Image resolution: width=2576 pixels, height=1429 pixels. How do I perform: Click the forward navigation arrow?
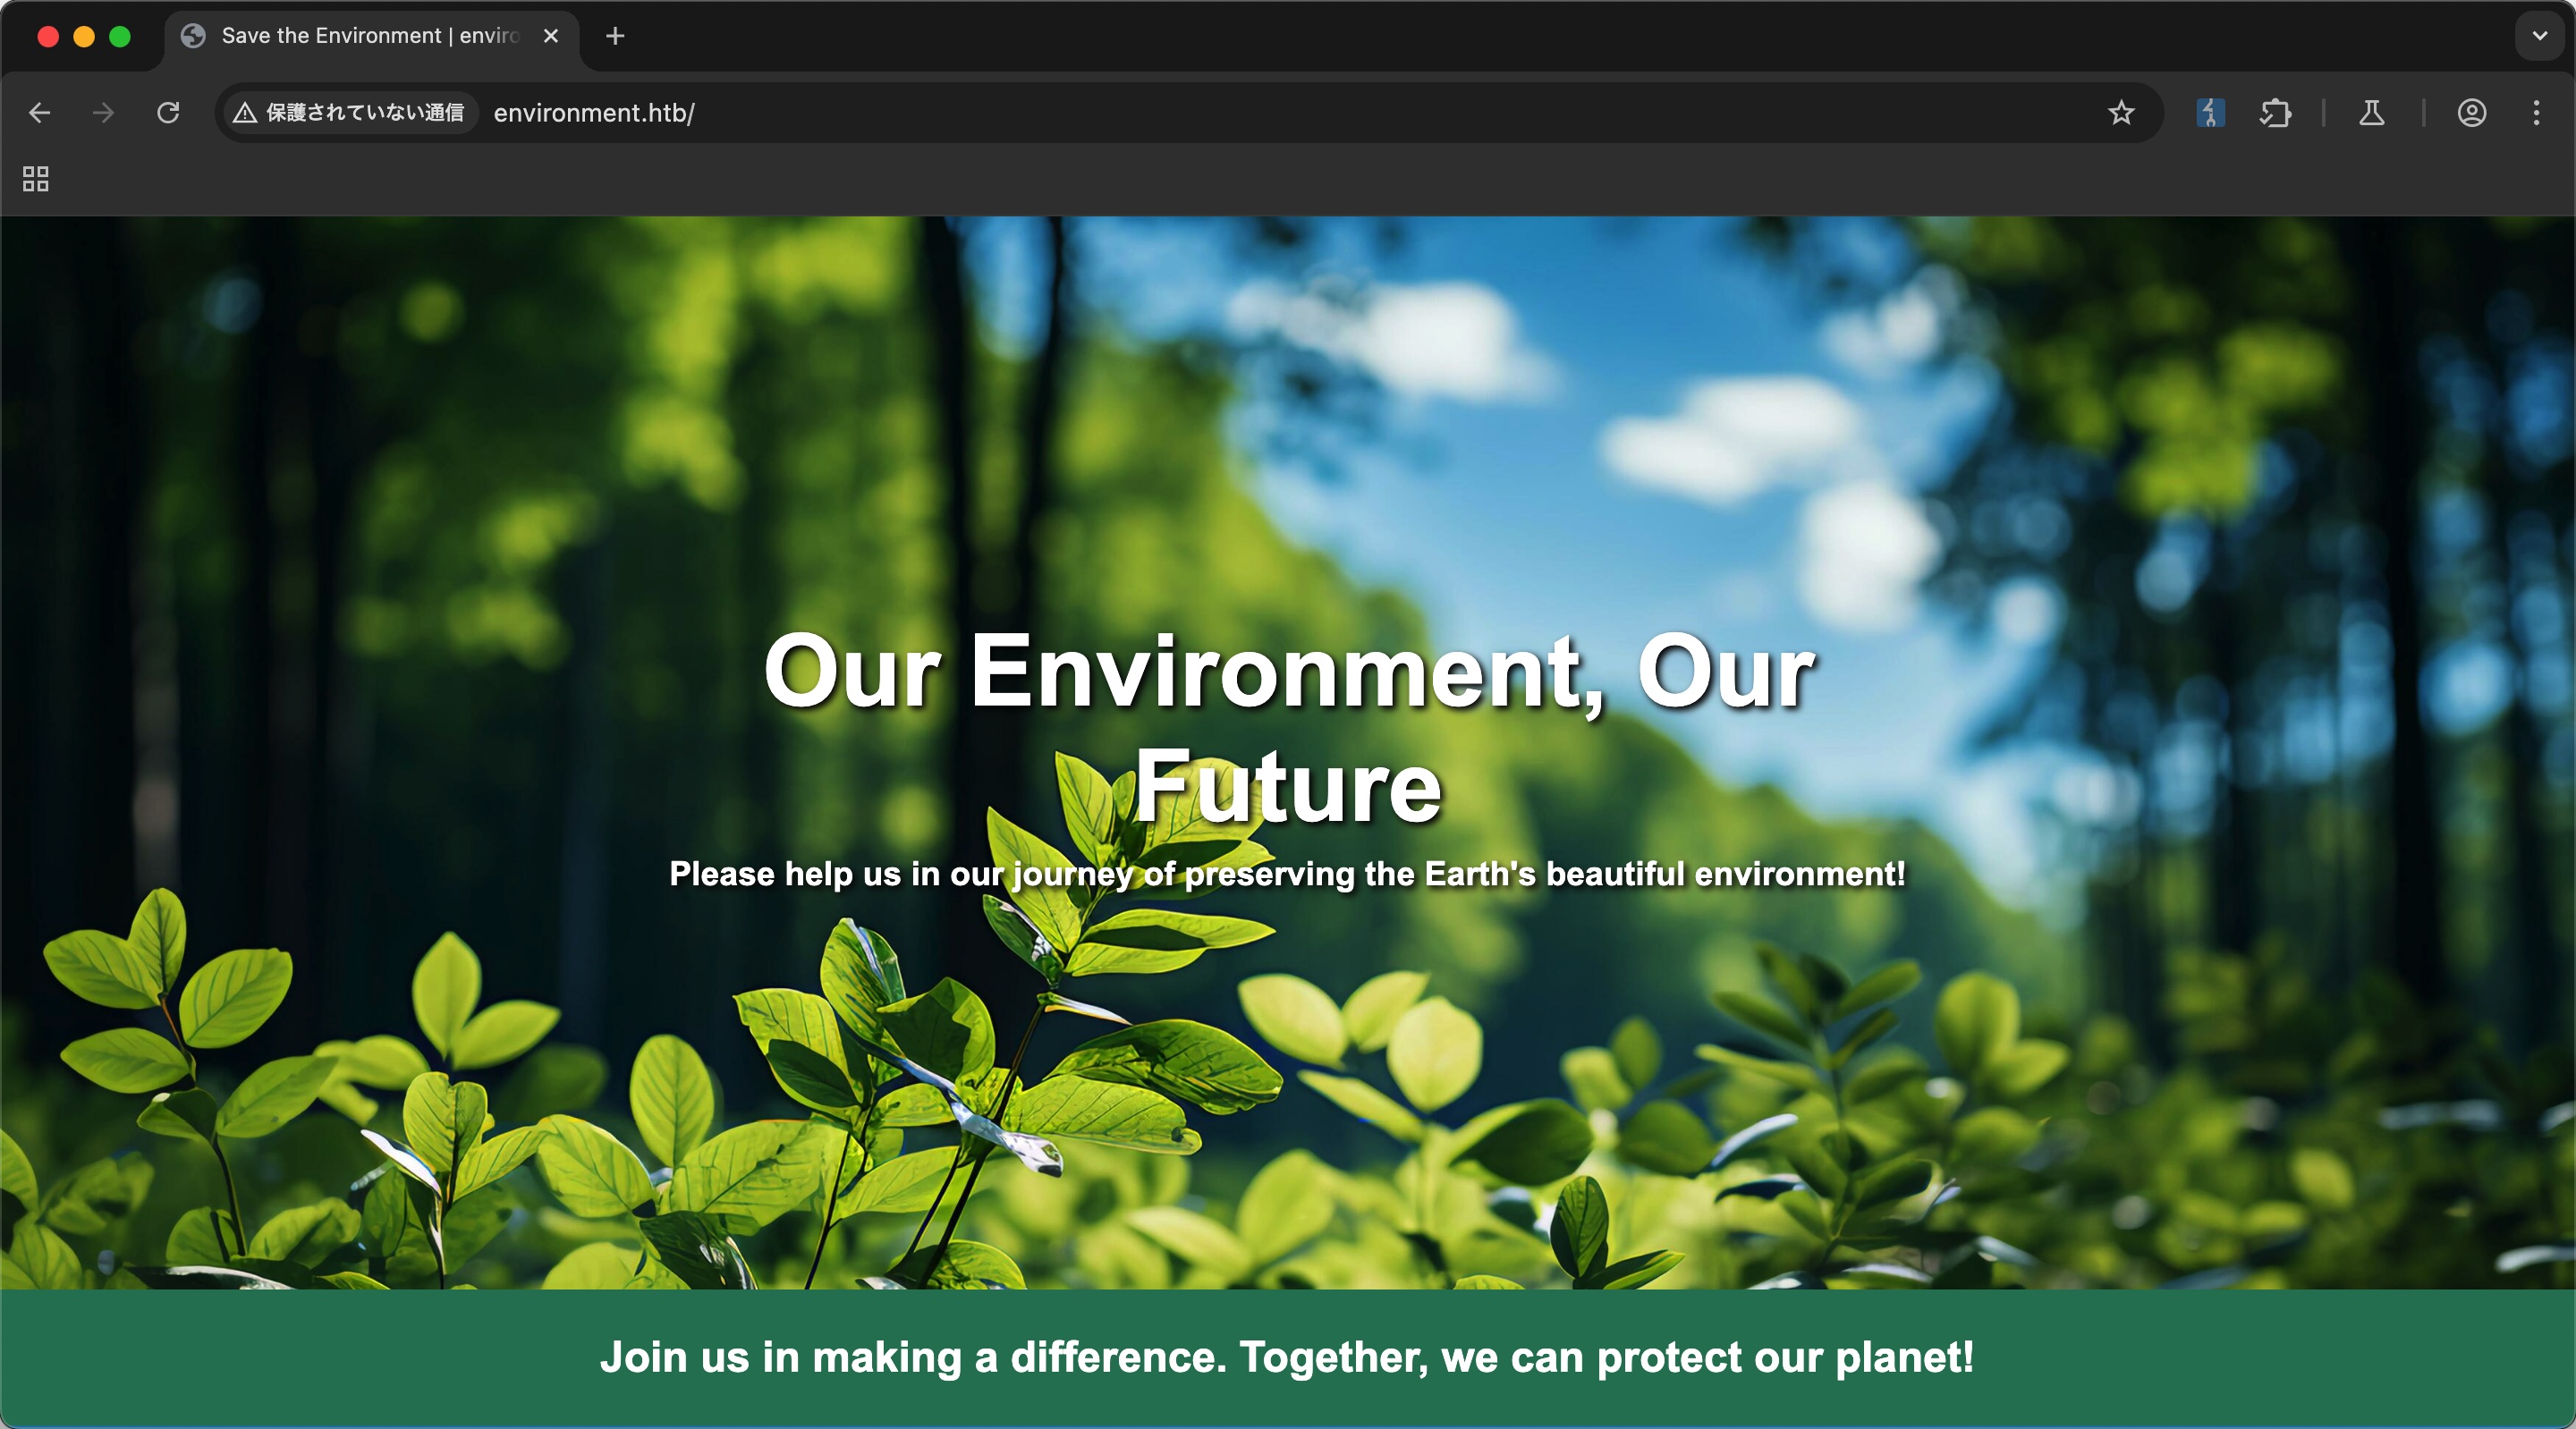[103, 113]
